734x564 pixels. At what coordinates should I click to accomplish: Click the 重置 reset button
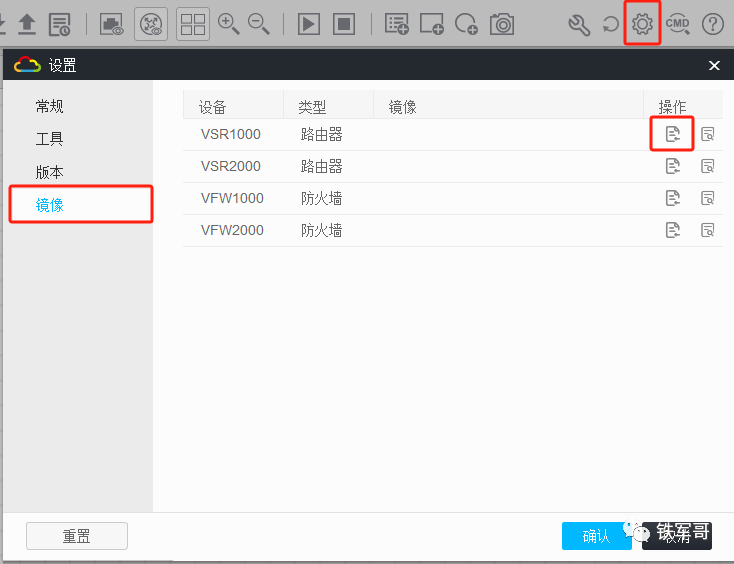77,536
